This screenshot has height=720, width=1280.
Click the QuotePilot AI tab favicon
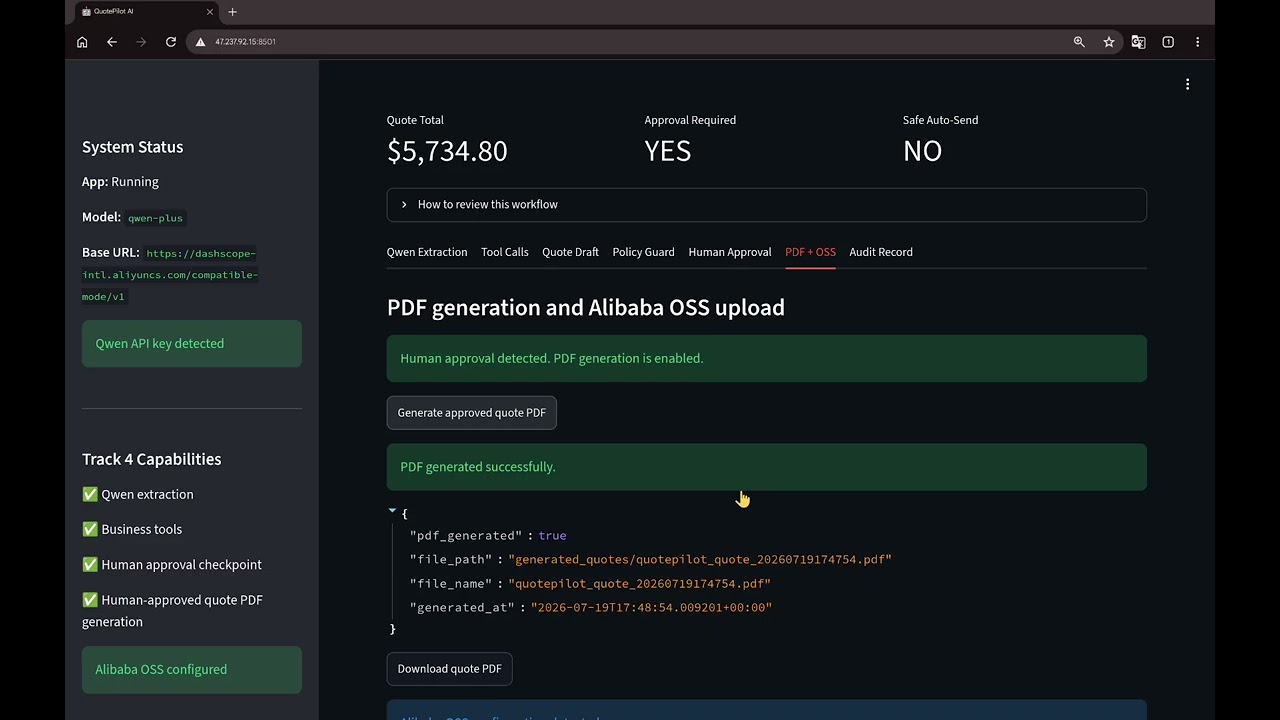86,12
